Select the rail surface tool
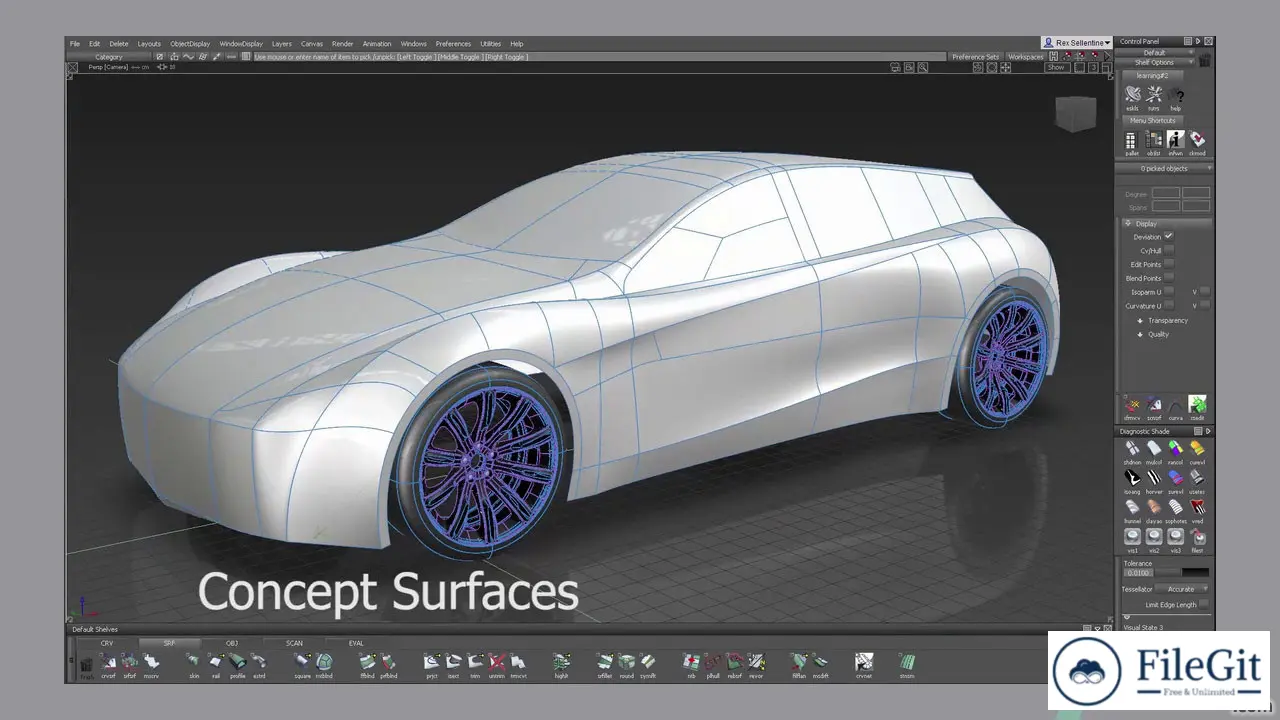Screen dimensions: 1280x720 [x=215, y=664]
